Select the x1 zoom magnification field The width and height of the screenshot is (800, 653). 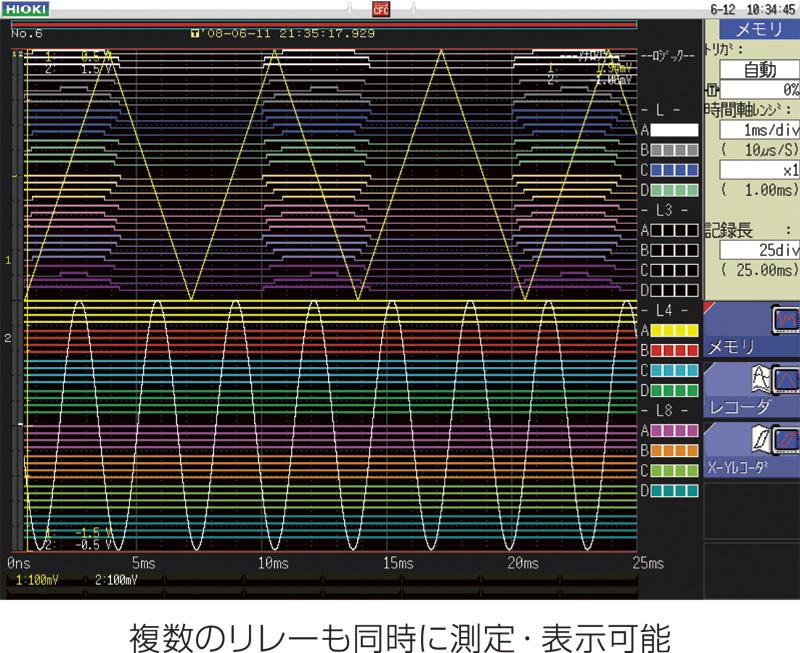click(759, 169)
